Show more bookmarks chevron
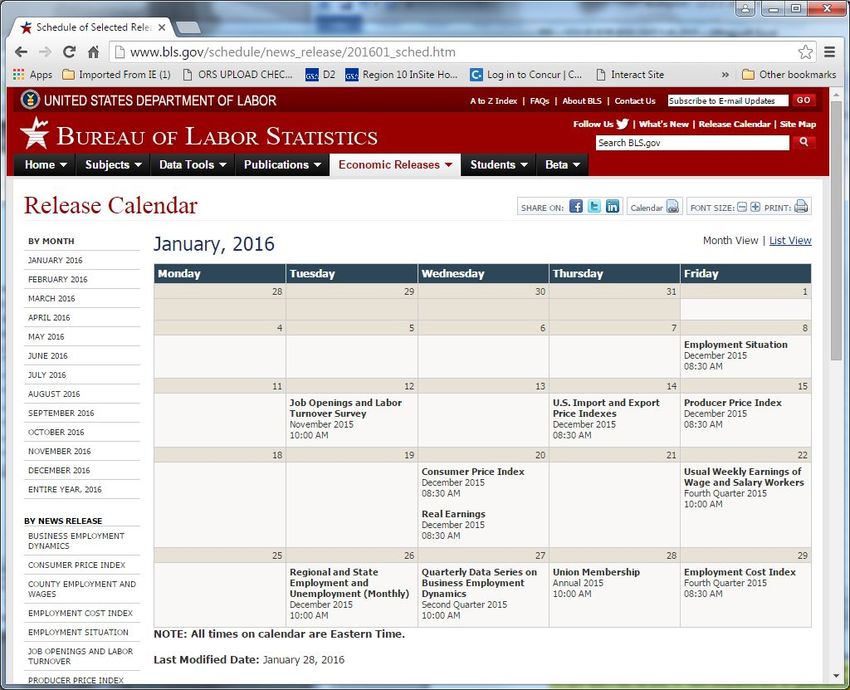 click(725, 75)
